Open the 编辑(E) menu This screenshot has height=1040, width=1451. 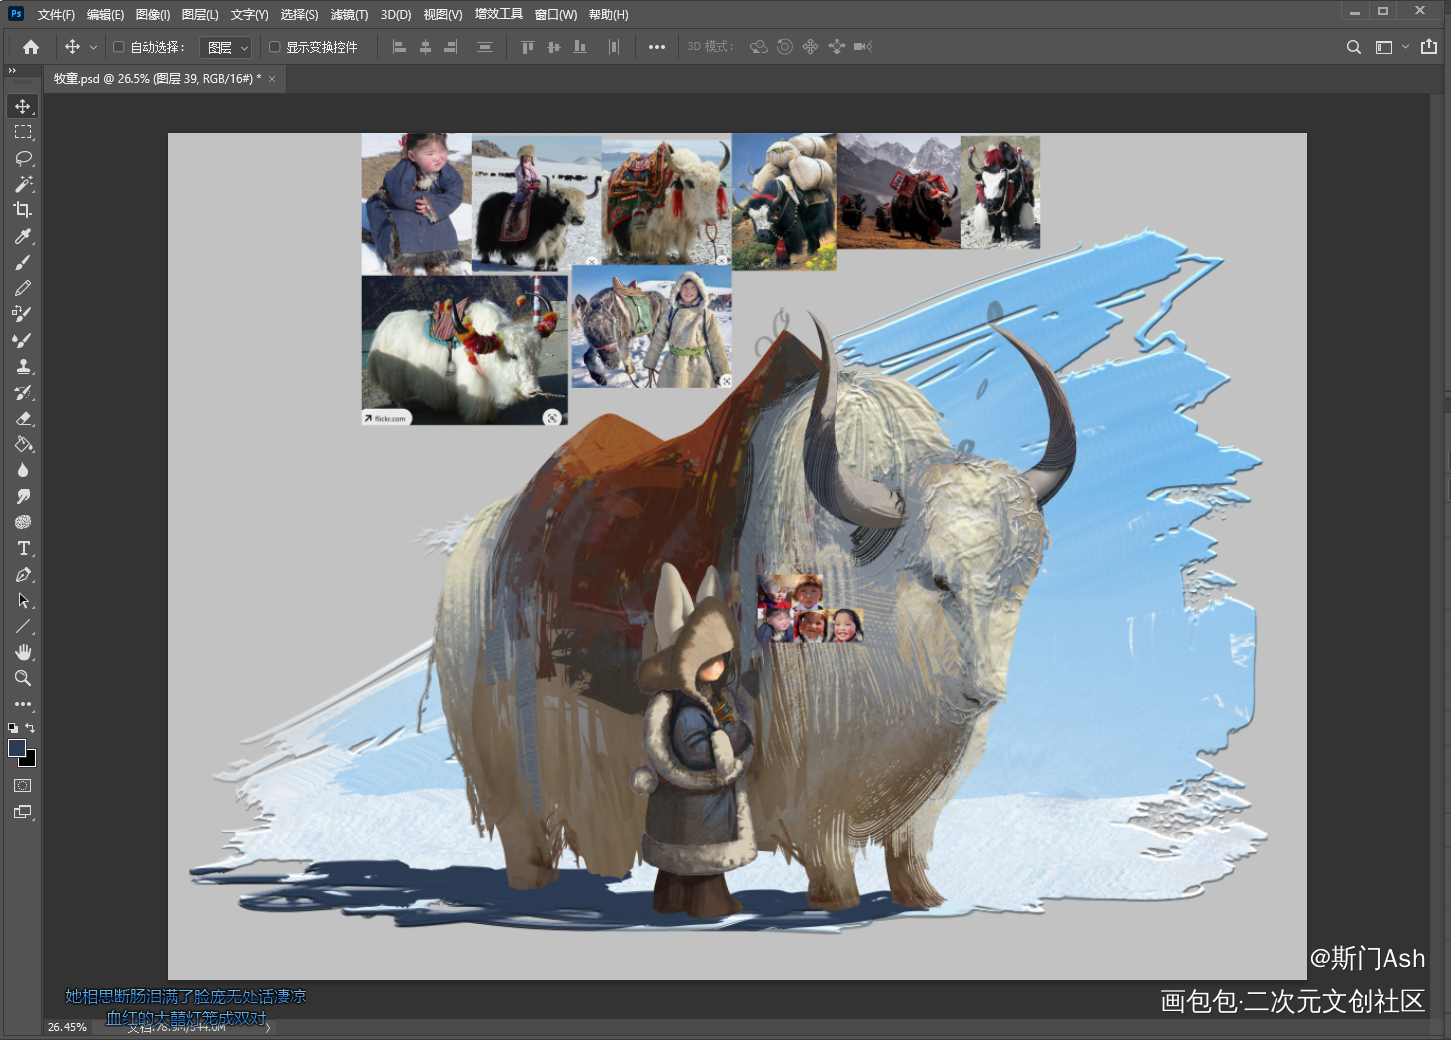[x=105, y=14]
